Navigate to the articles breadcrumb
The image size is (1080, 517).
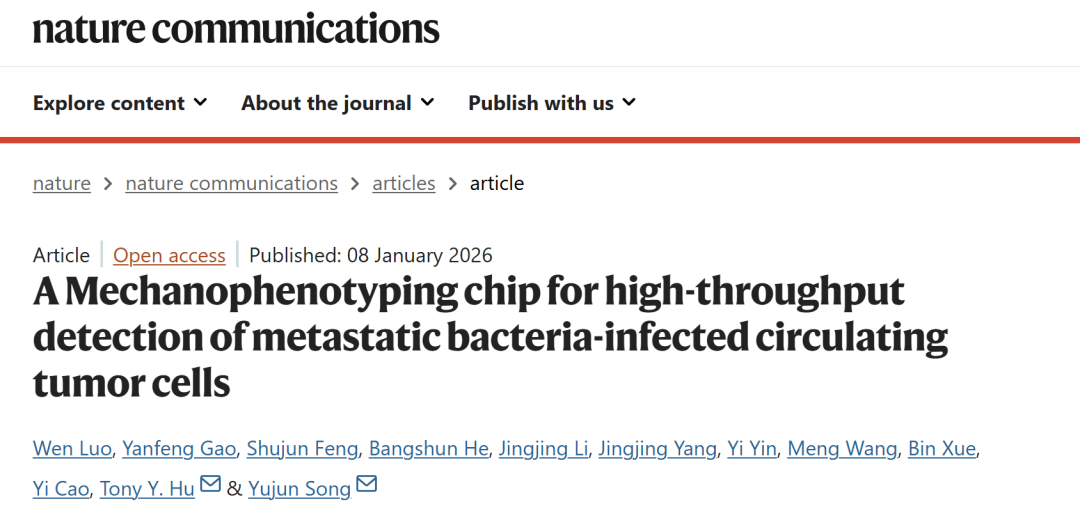[x=404, y=183]
